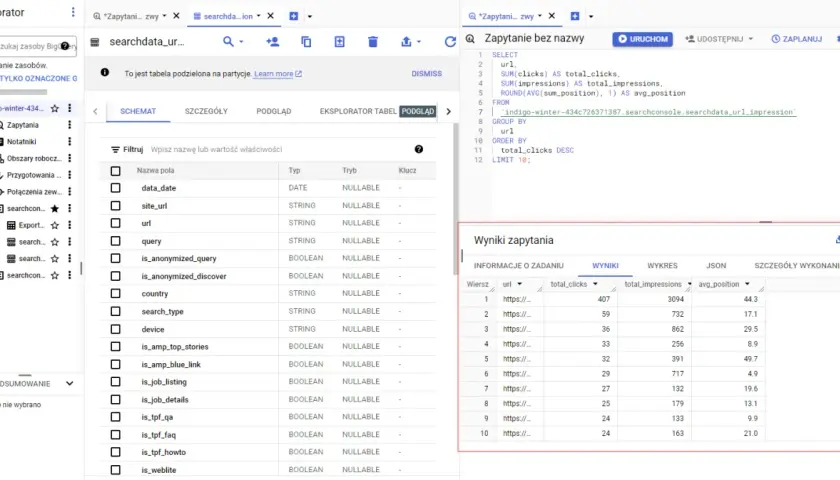Star the Export table entry
This screenshot has width=840, height=480.
click(55, 225)
